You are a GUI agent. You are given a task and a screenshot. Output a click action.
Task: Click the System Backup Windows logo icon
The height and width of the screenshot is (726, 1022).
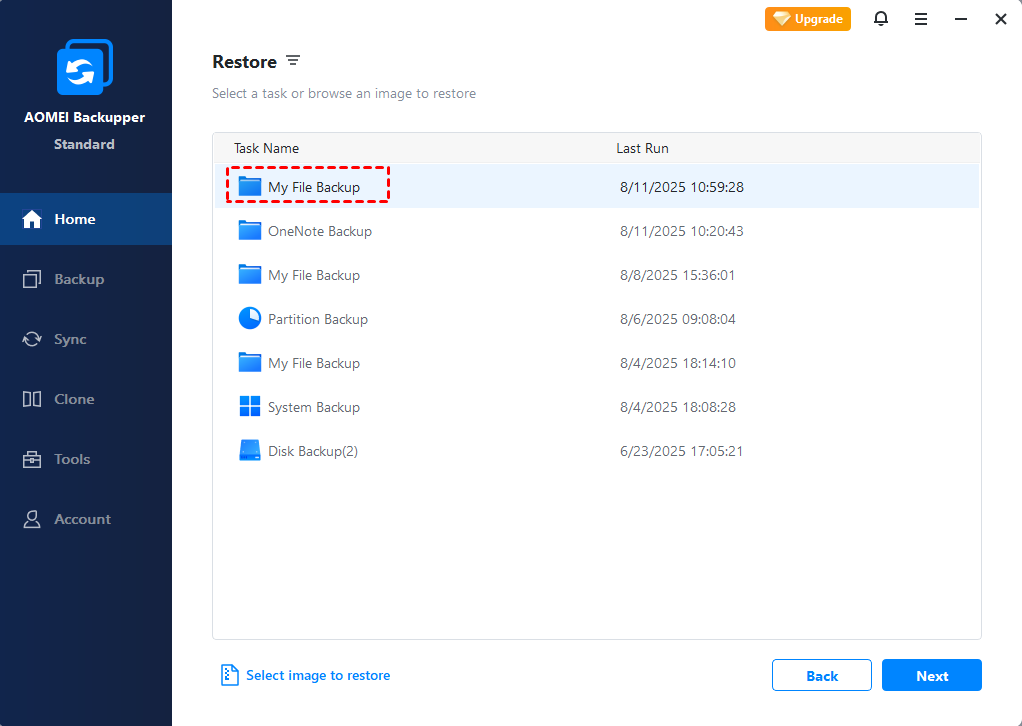click(250, 407)
